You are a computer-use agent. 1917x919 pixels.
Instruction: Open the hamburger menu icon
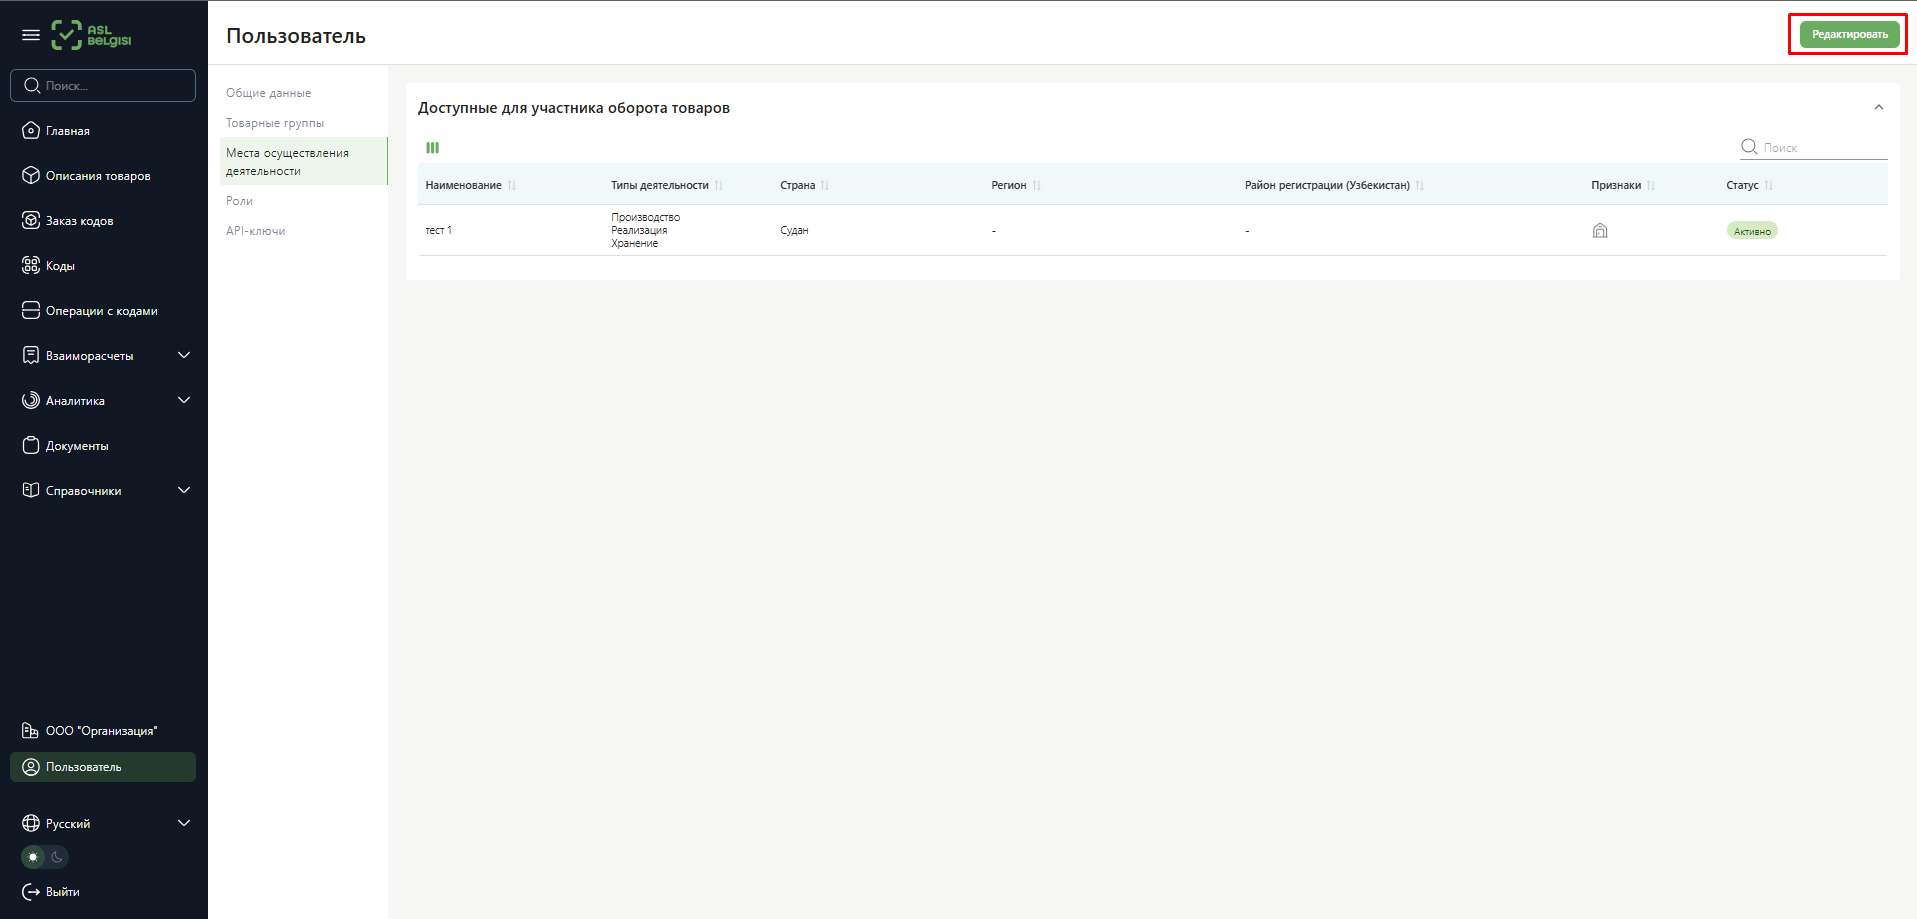(x=31, y=35)
